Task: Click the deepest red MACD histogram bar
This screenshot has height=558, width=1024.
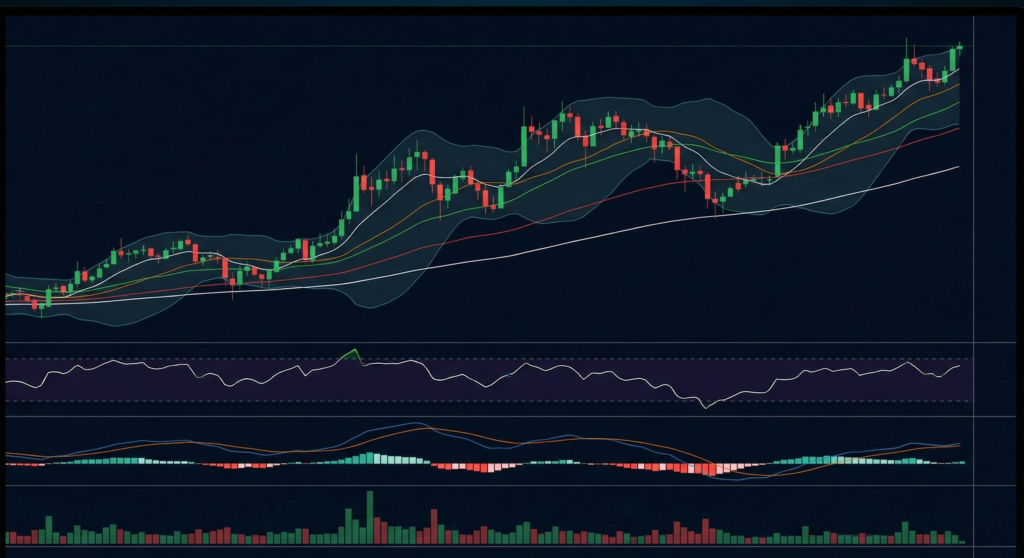Action: (x=714, y=468)
